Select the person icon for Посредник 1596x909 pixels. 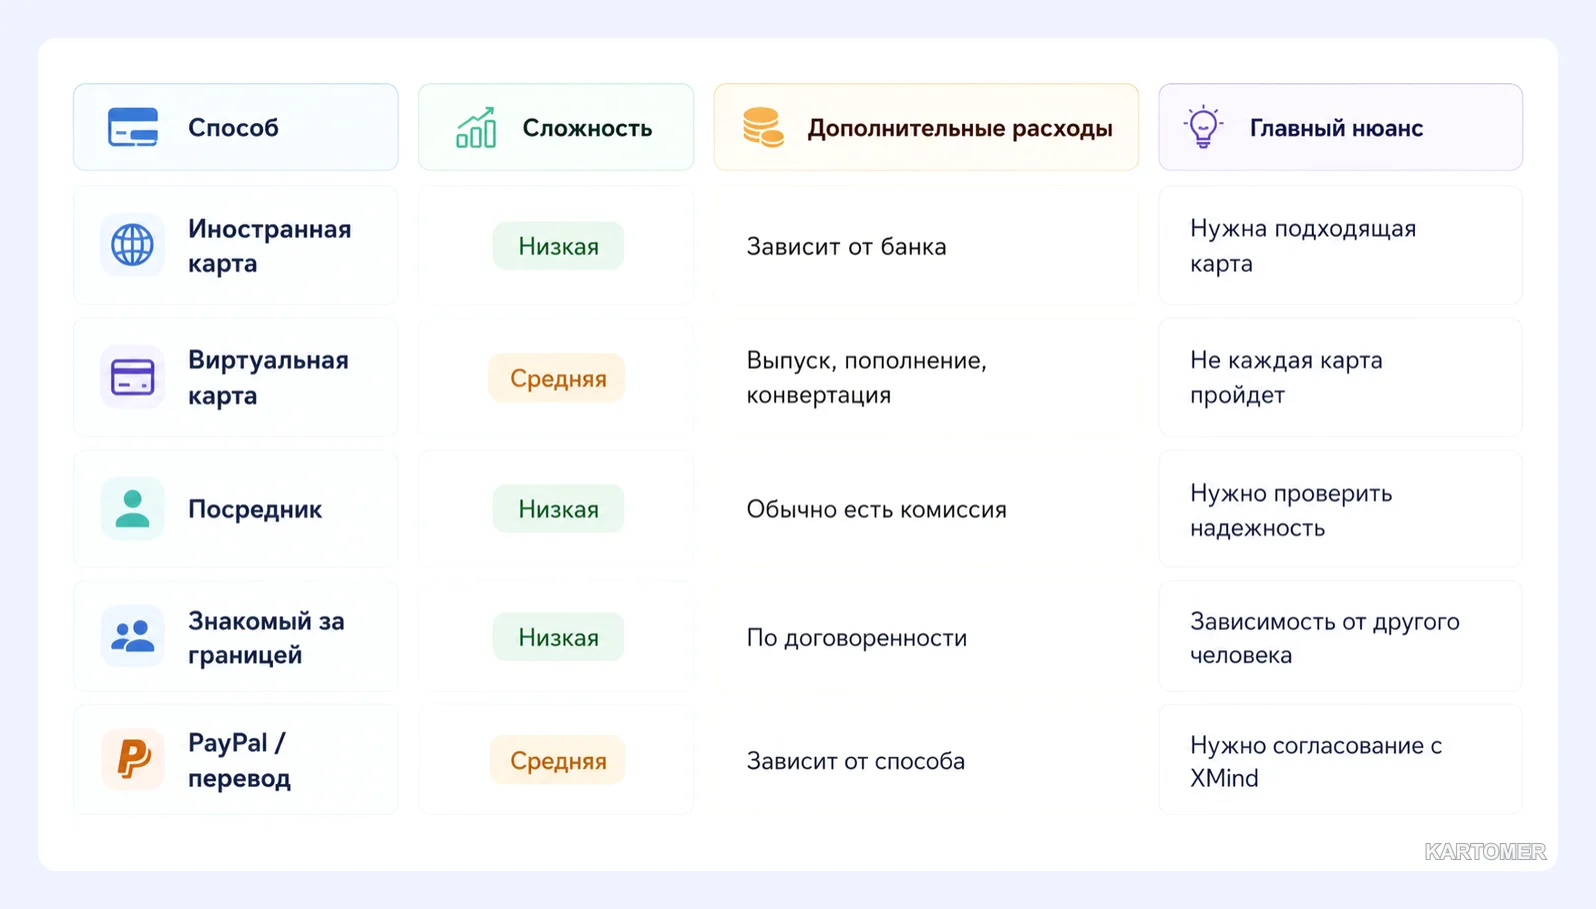[132, 508]
